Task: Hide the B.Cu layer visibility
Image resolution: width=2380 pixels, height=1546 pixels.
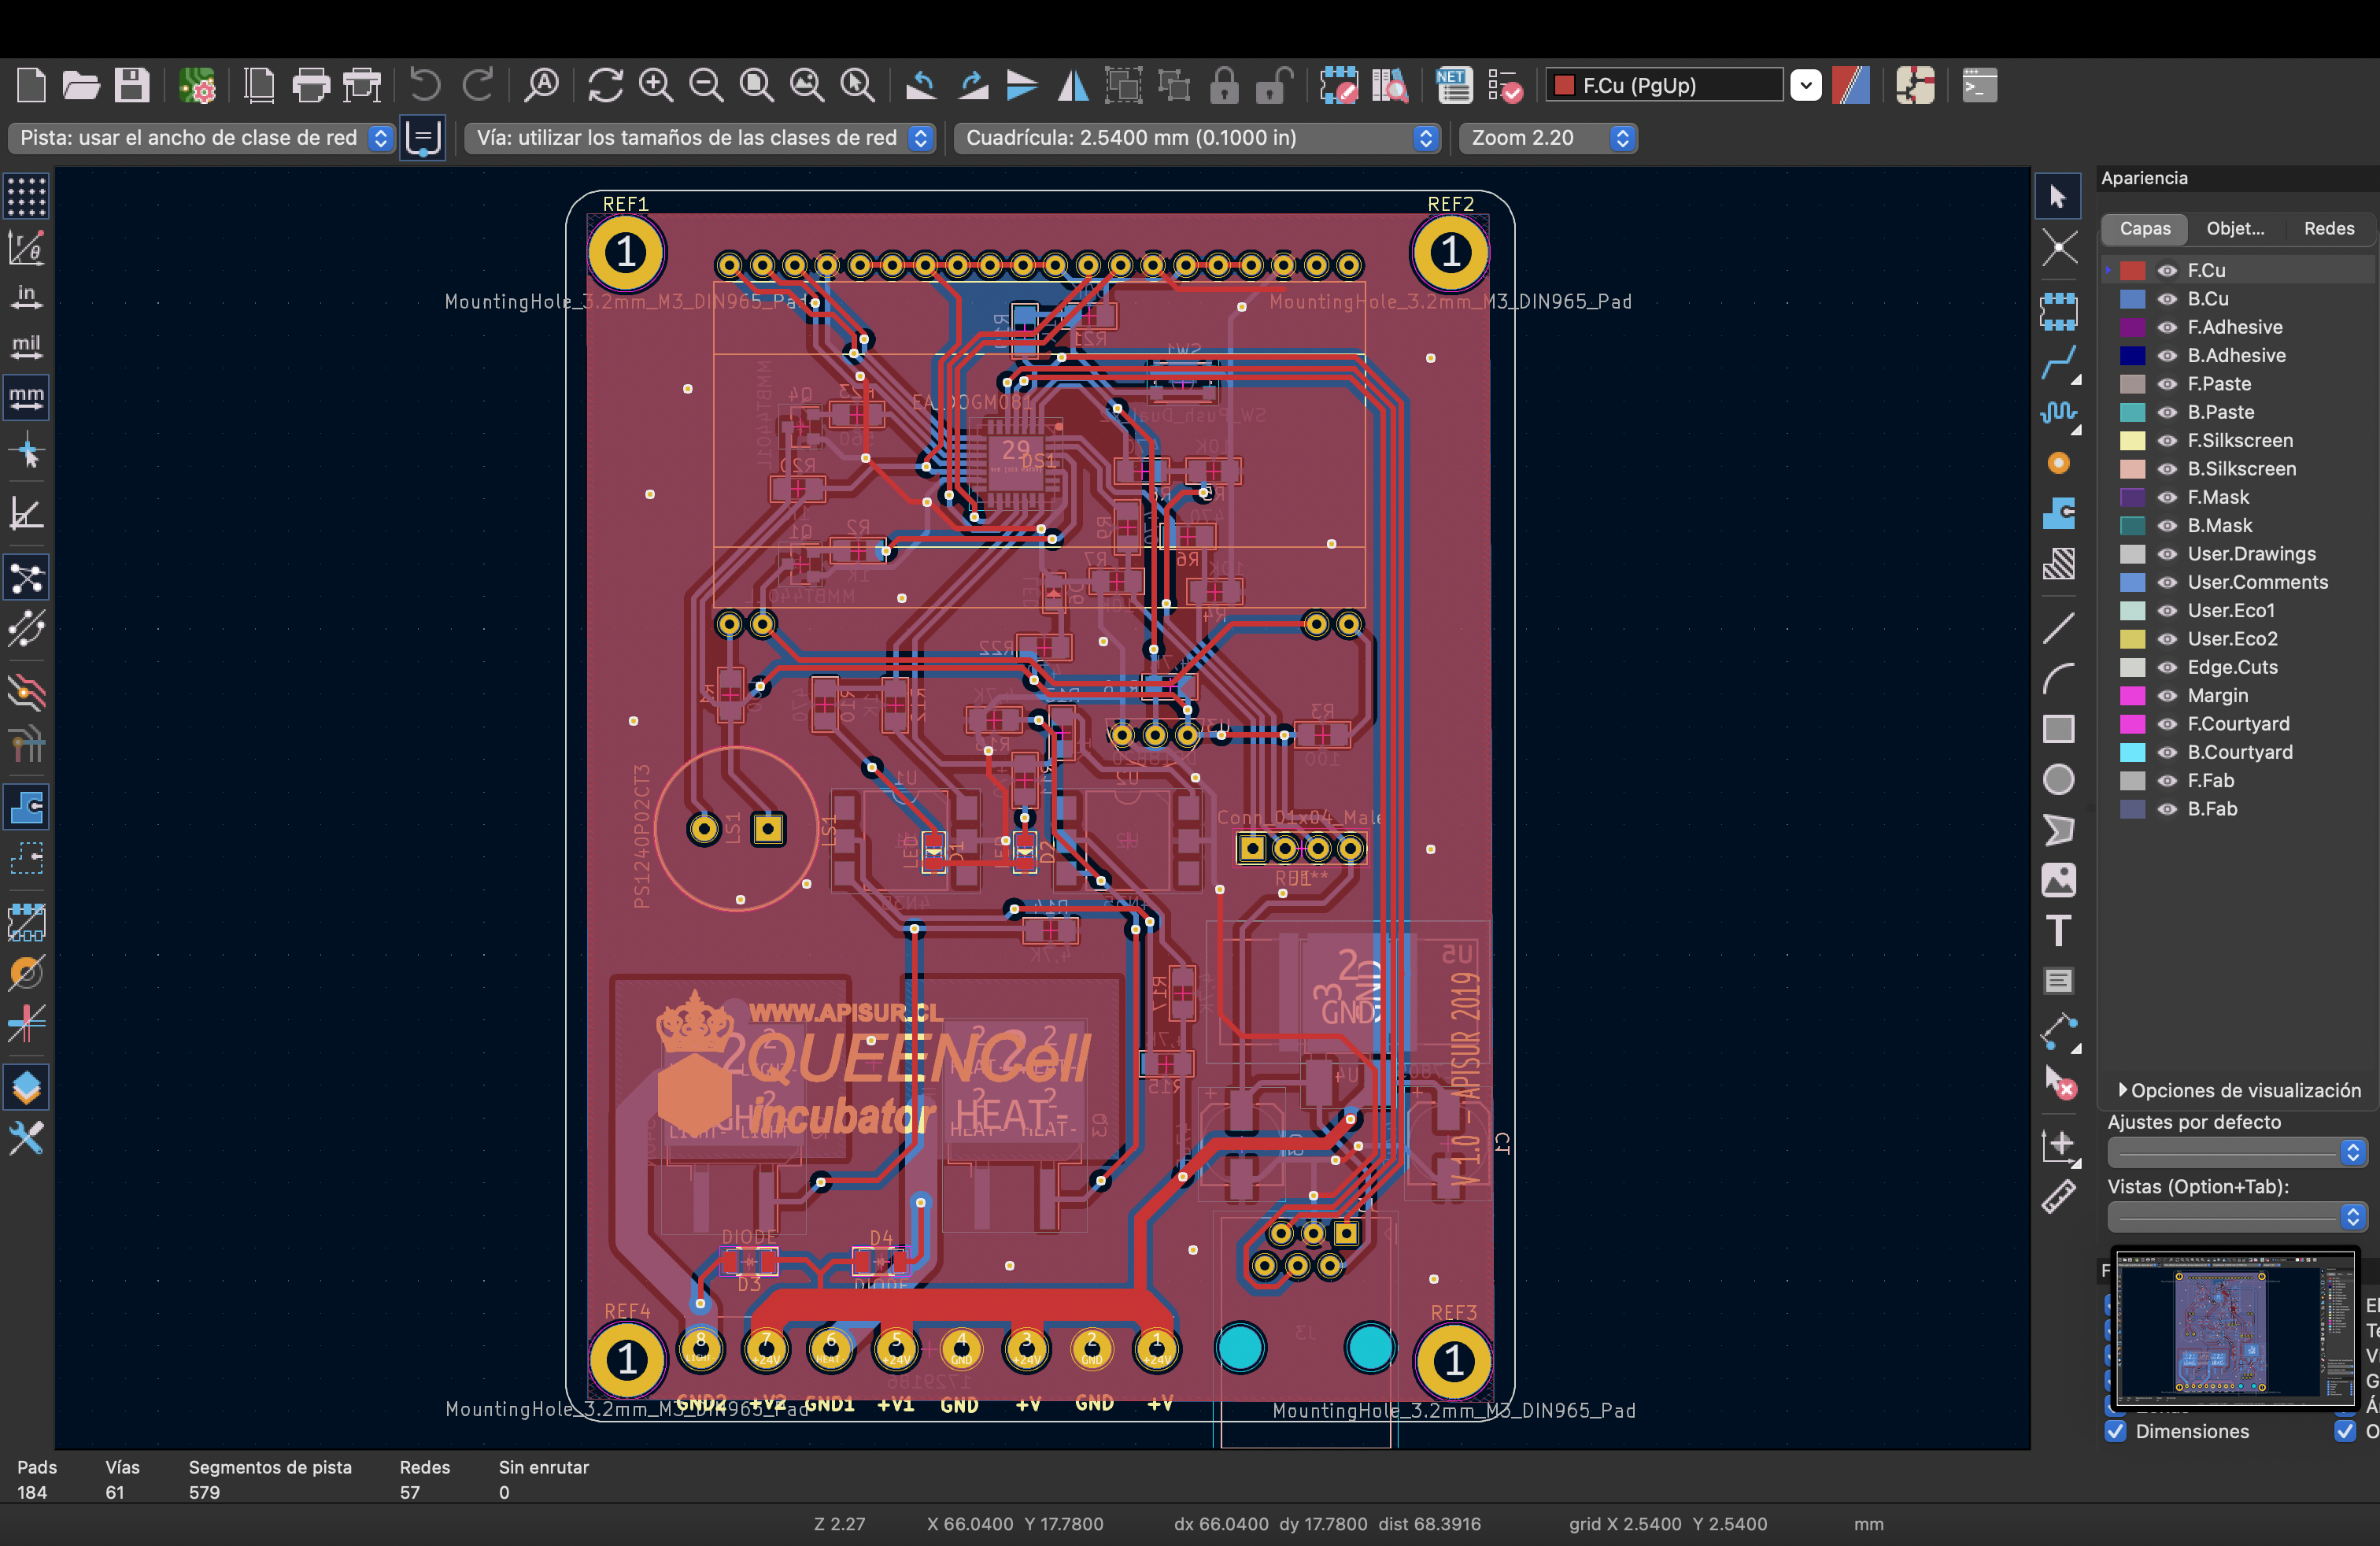Action: point(2167,299)
